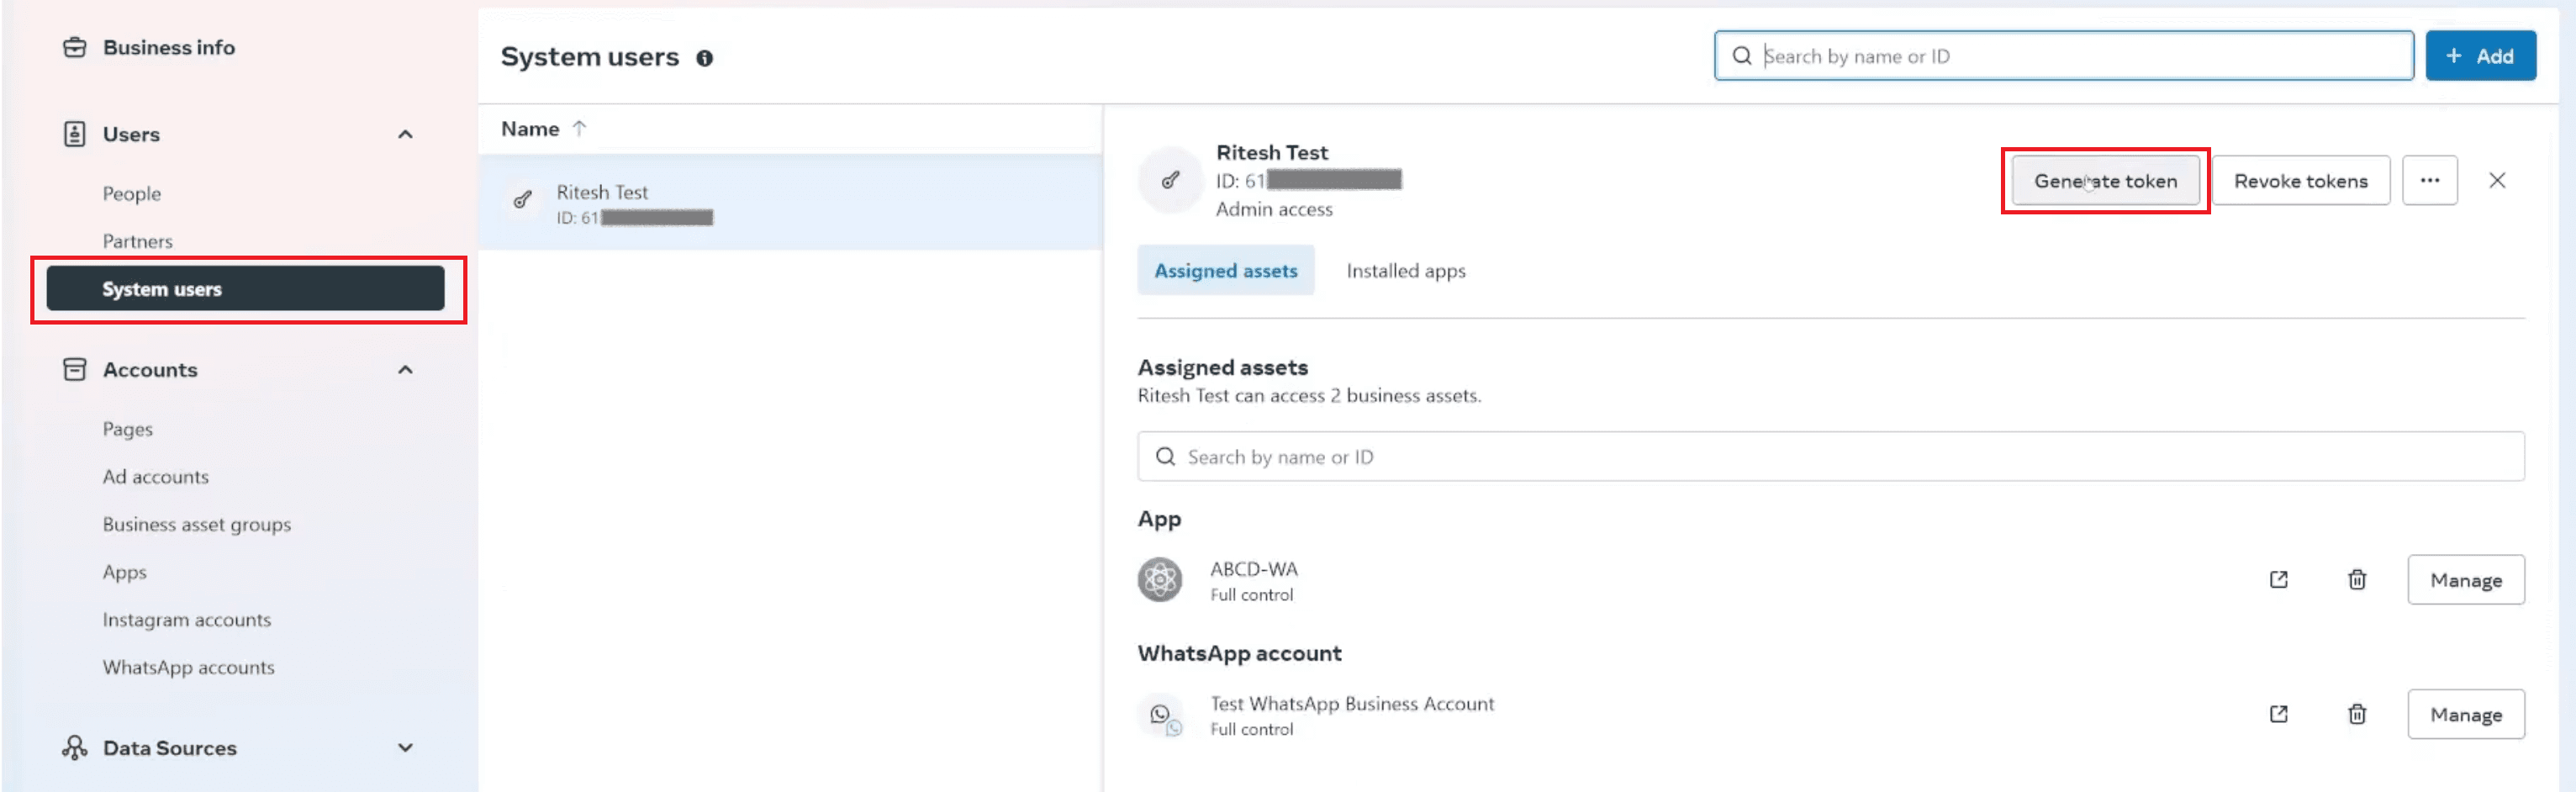This screenshot has width=2576, height=792.
Task: Click Test WhatsApp Business Account name text
Action: pos(1352,703)
